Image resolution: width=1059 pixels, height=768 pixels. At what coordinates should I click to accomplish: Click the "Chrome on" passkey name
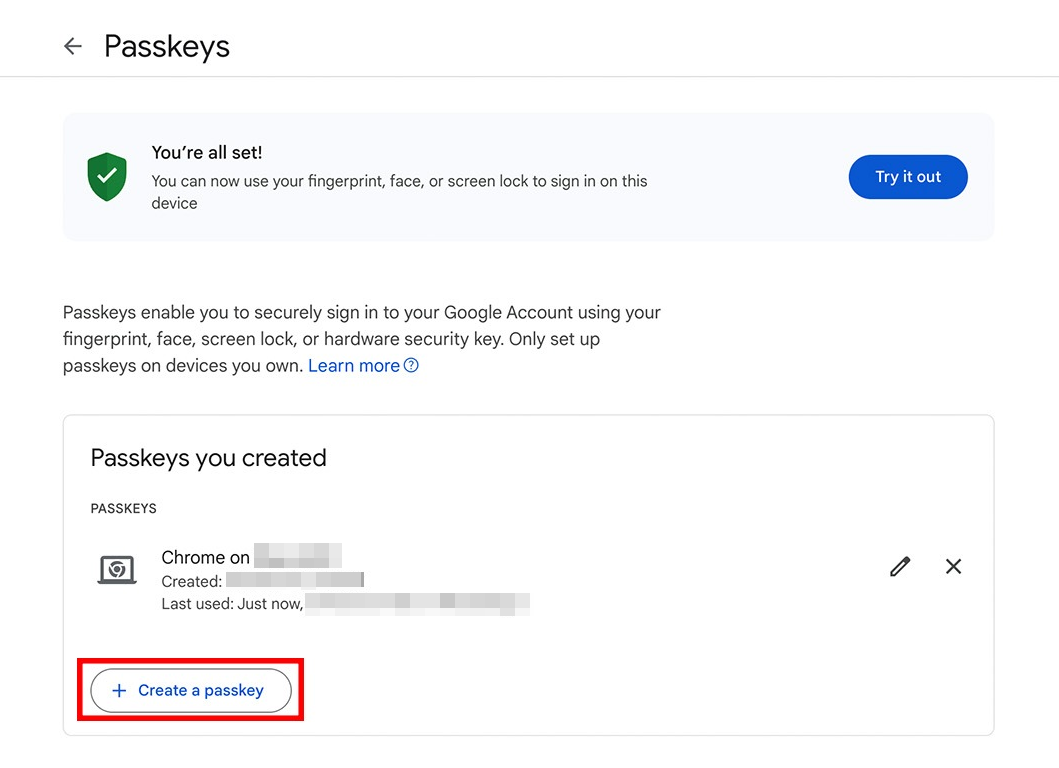(205, 557)
